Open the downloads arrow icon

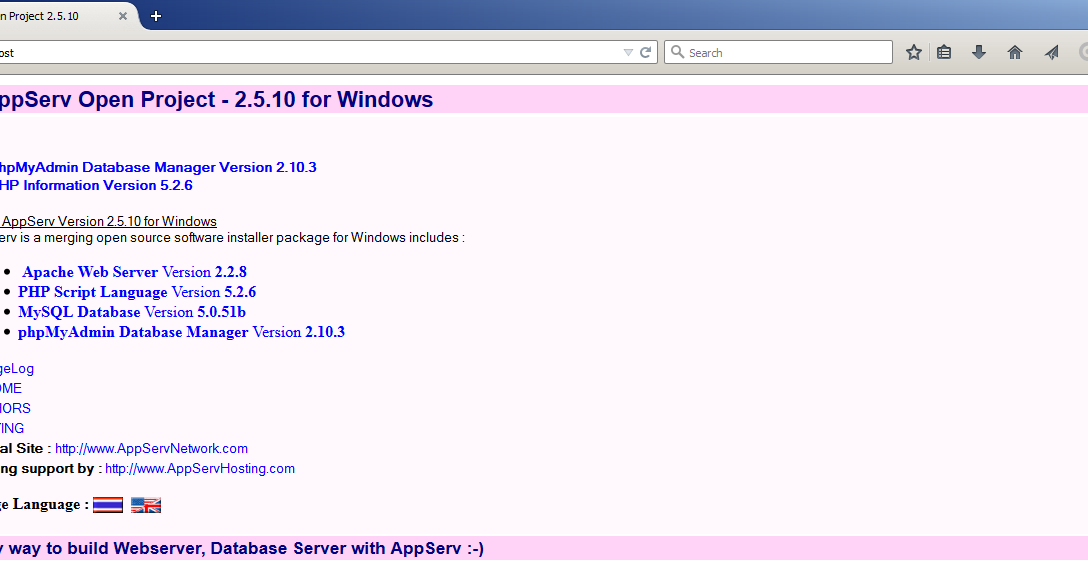[x=979, y=52]
